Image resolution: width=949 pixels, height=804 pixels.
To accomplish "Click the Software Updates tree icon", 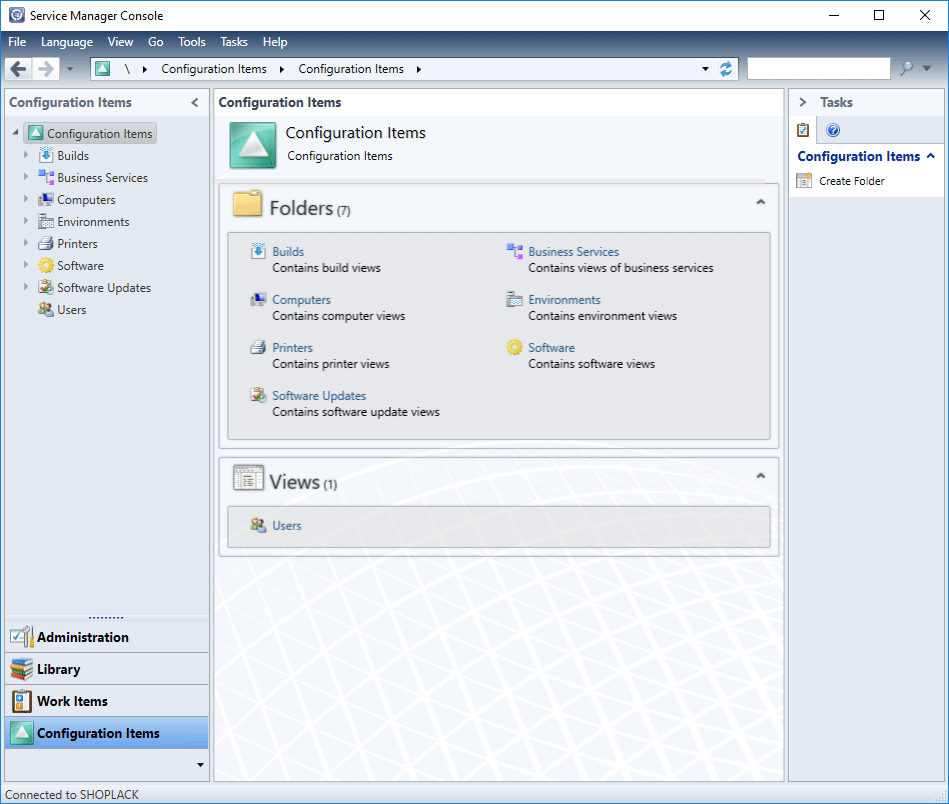I will 46,288.
